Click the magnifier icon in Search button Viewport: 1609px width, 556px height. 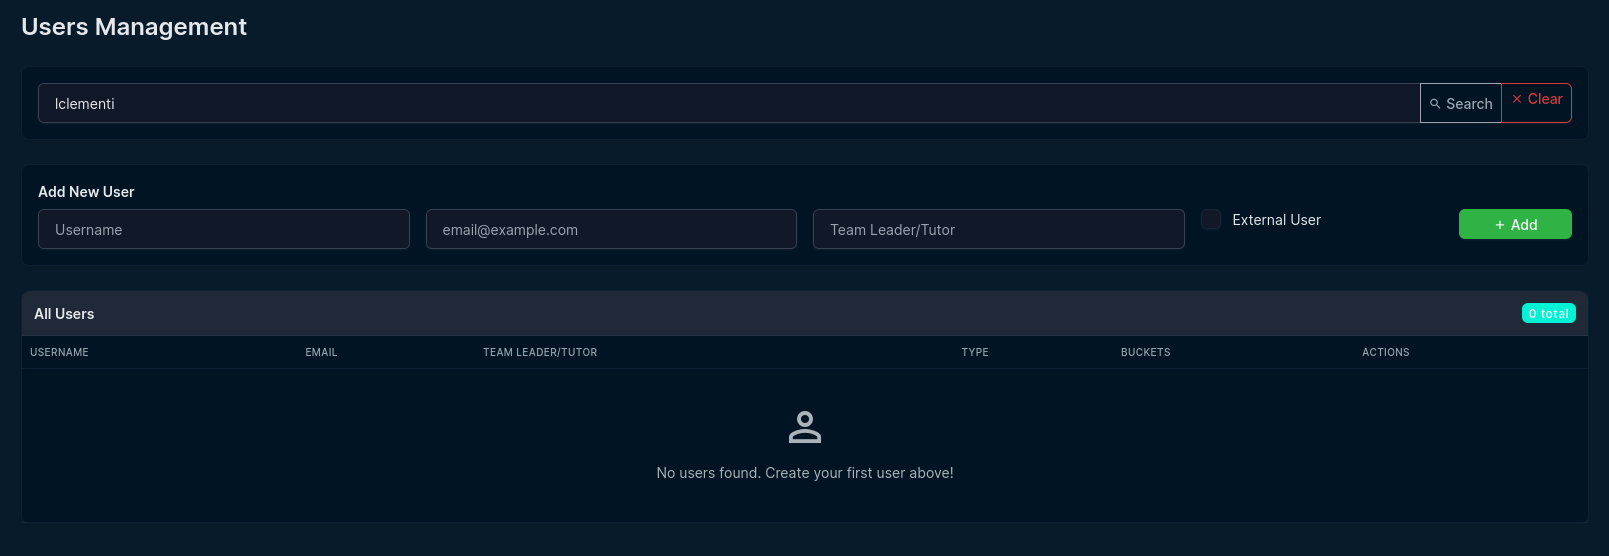(1435, 104)
